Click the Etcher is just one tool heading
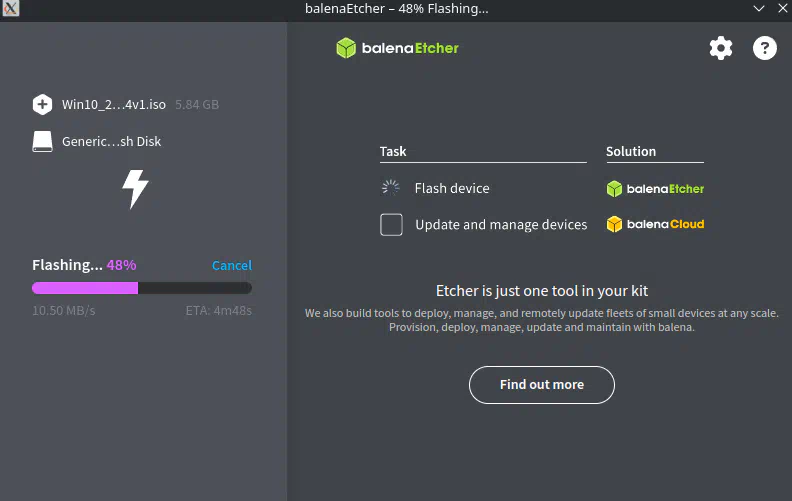Screen dimensions: 792x501 [541, 291]
